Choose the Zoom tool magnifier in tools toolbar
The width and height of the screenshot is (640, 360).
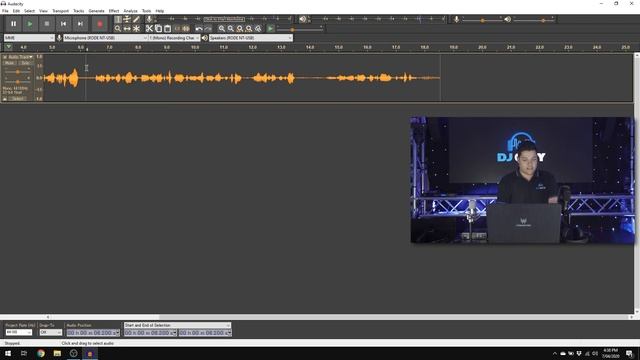pos(118,29)
